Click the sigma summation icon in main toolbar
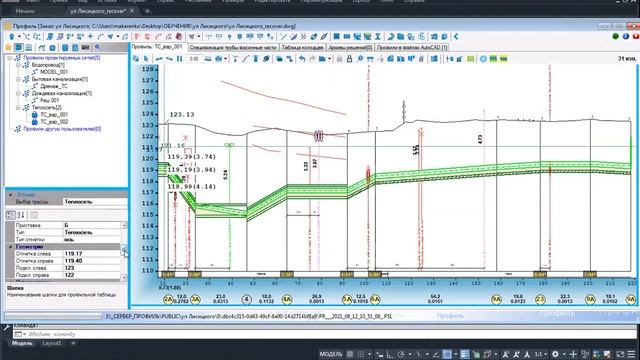 (378, 37)
